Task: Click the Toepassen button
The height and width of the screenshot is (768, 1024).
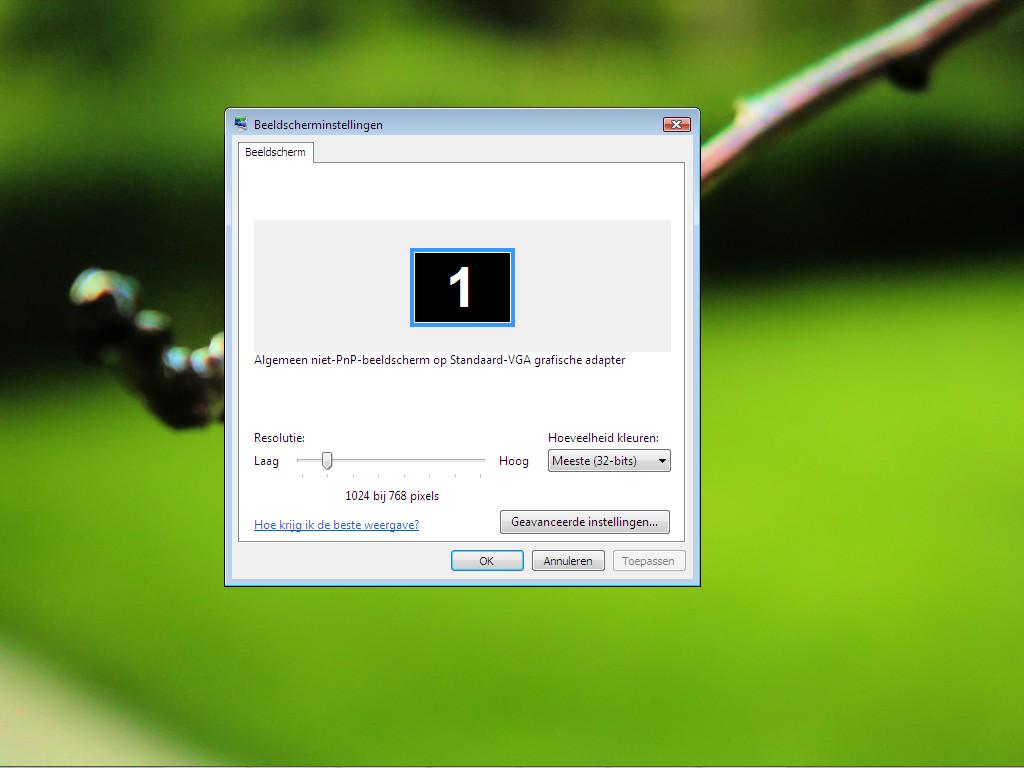Action: click(x=648, y=561)
